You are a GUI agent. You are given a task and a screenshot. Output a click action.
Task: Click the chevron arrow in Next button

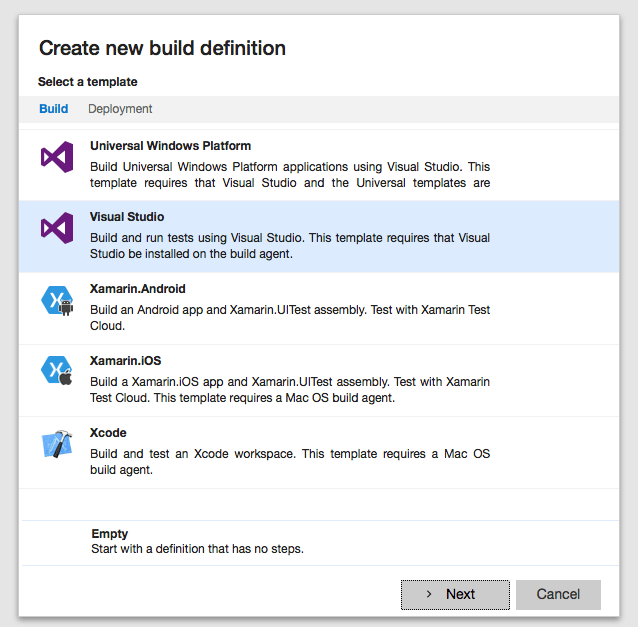429,594
